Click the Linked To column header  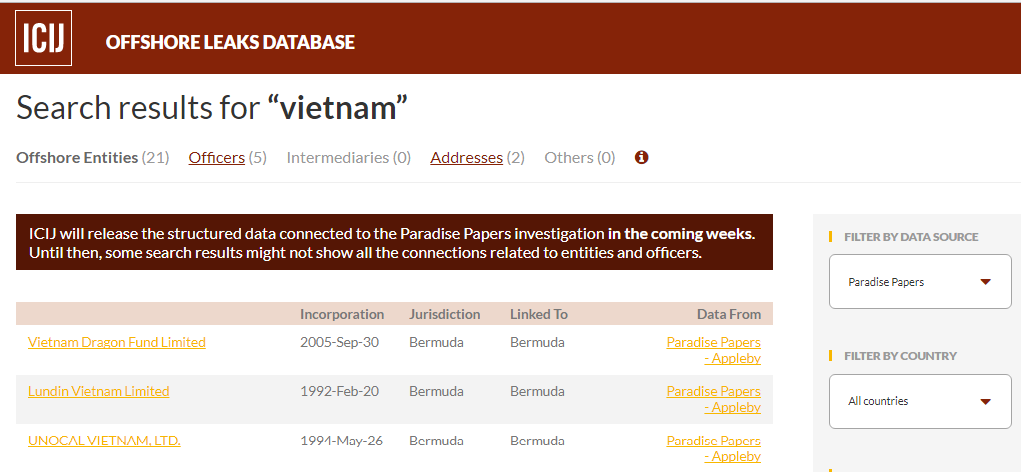coord(538,314)
